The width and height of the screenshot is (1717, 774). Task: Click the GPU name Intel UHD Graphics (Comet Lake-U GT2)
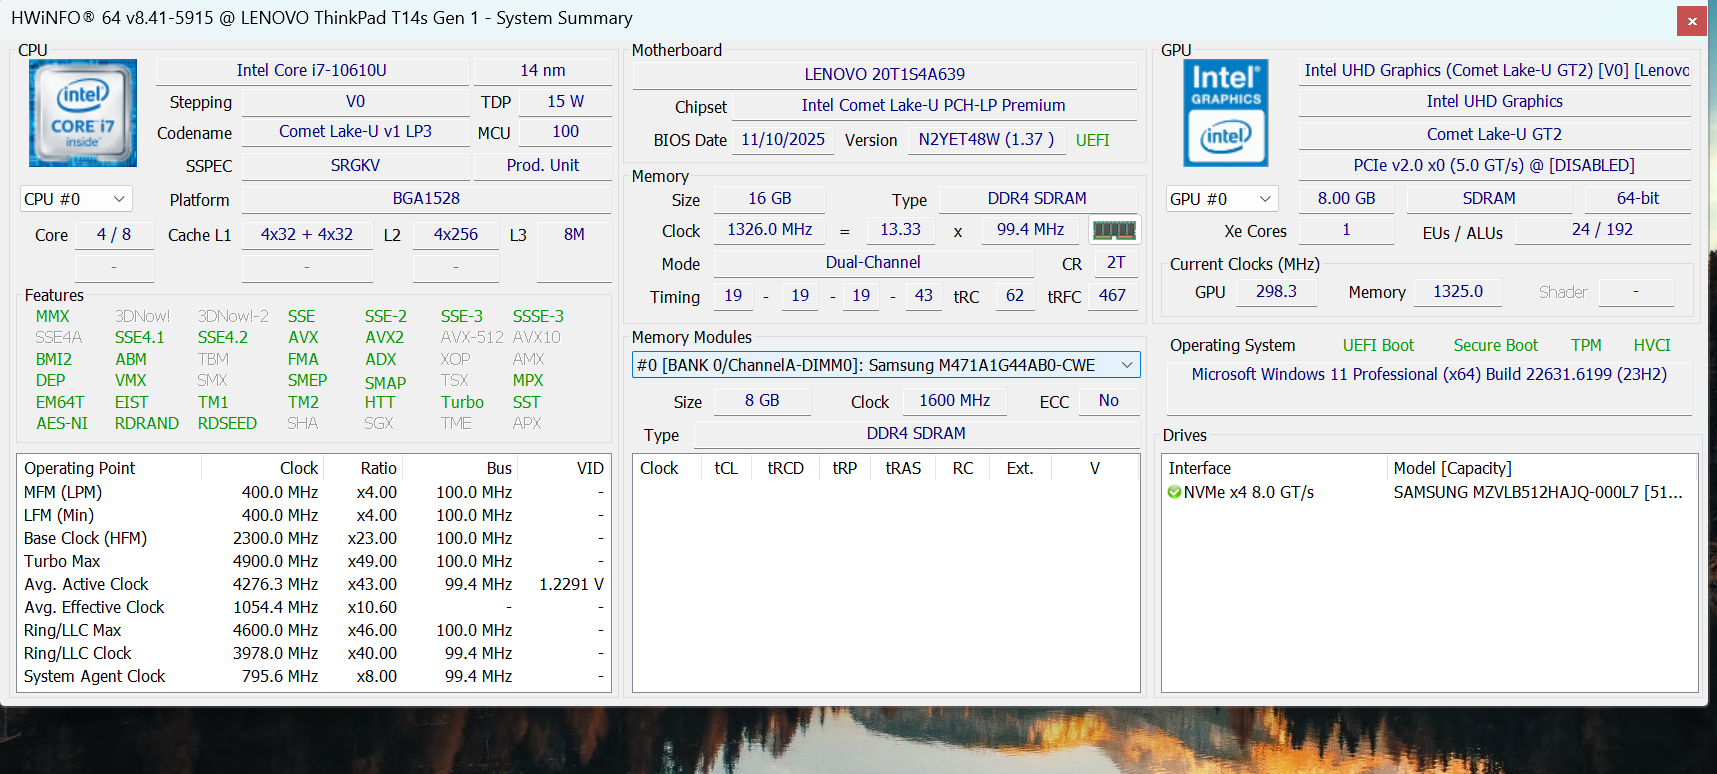[1495, 70]
